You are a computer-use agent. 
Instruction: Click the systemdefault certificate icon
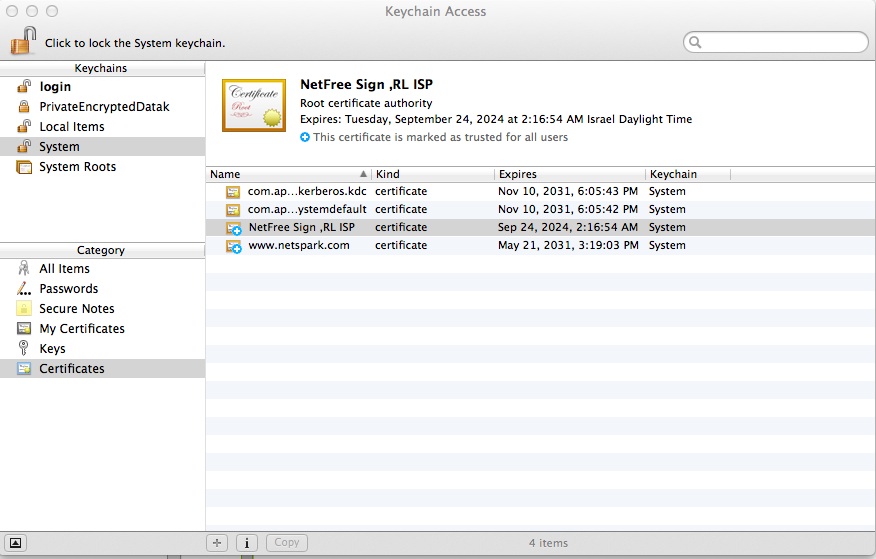coord(233,210)
